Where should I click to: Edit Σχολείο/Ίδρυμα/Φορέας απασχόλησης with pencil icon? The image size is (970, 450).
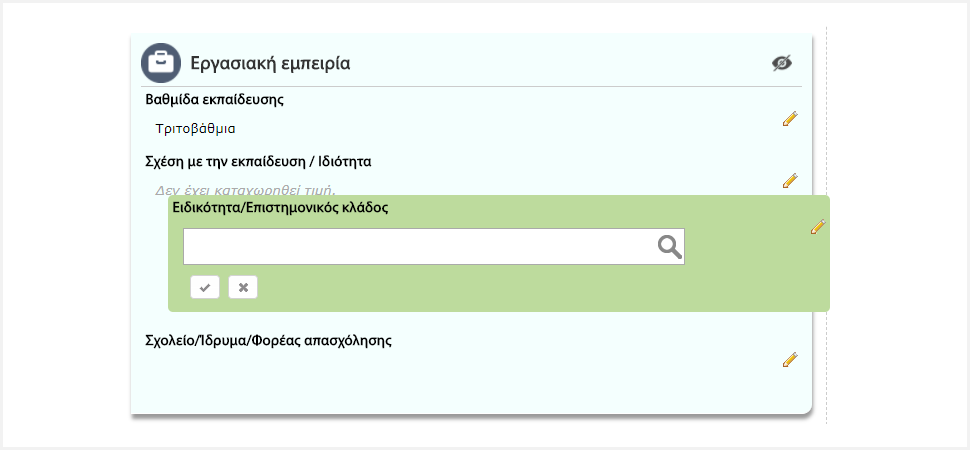click(790, 360)
